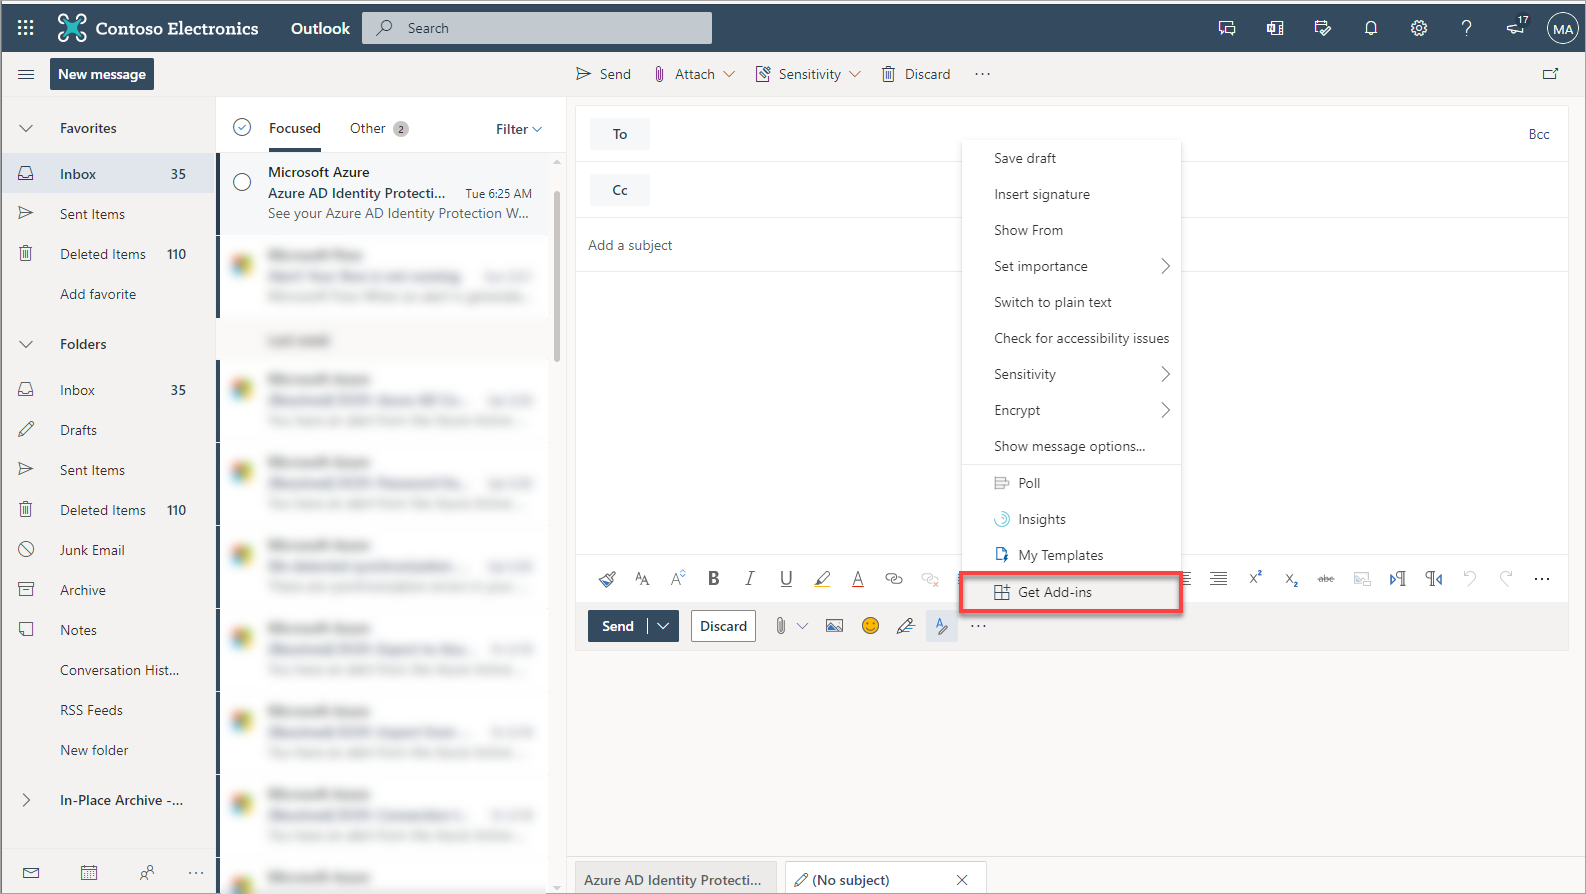The height and width of the screenshot is (894, 1586).
Task: Expand the Set importance submenu
Action: coord(1080,266)
